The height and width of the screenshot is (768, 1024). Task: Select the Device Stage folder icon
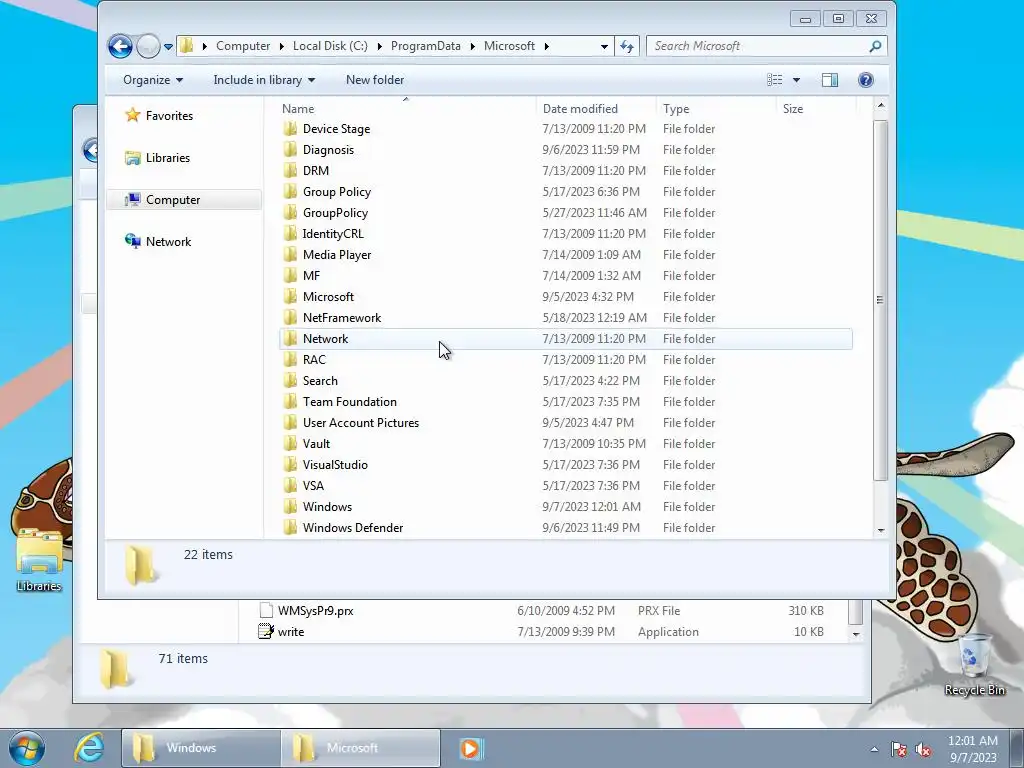[291, 129]
